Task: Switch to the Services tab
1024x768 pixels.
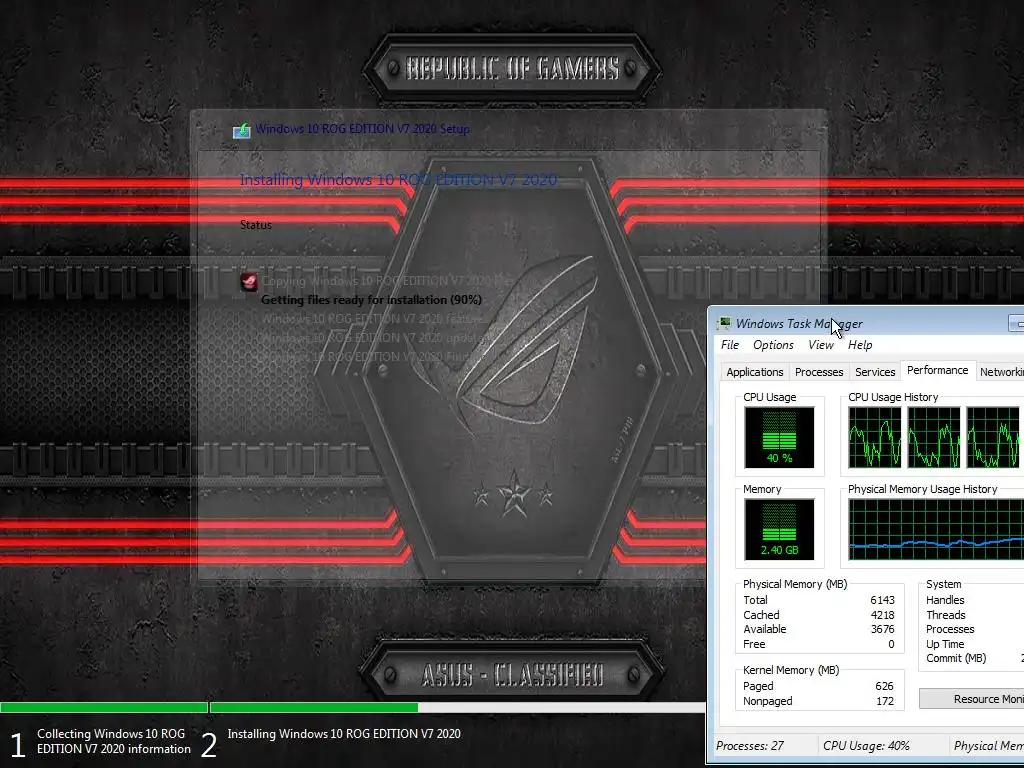Action: click(875, 372)
